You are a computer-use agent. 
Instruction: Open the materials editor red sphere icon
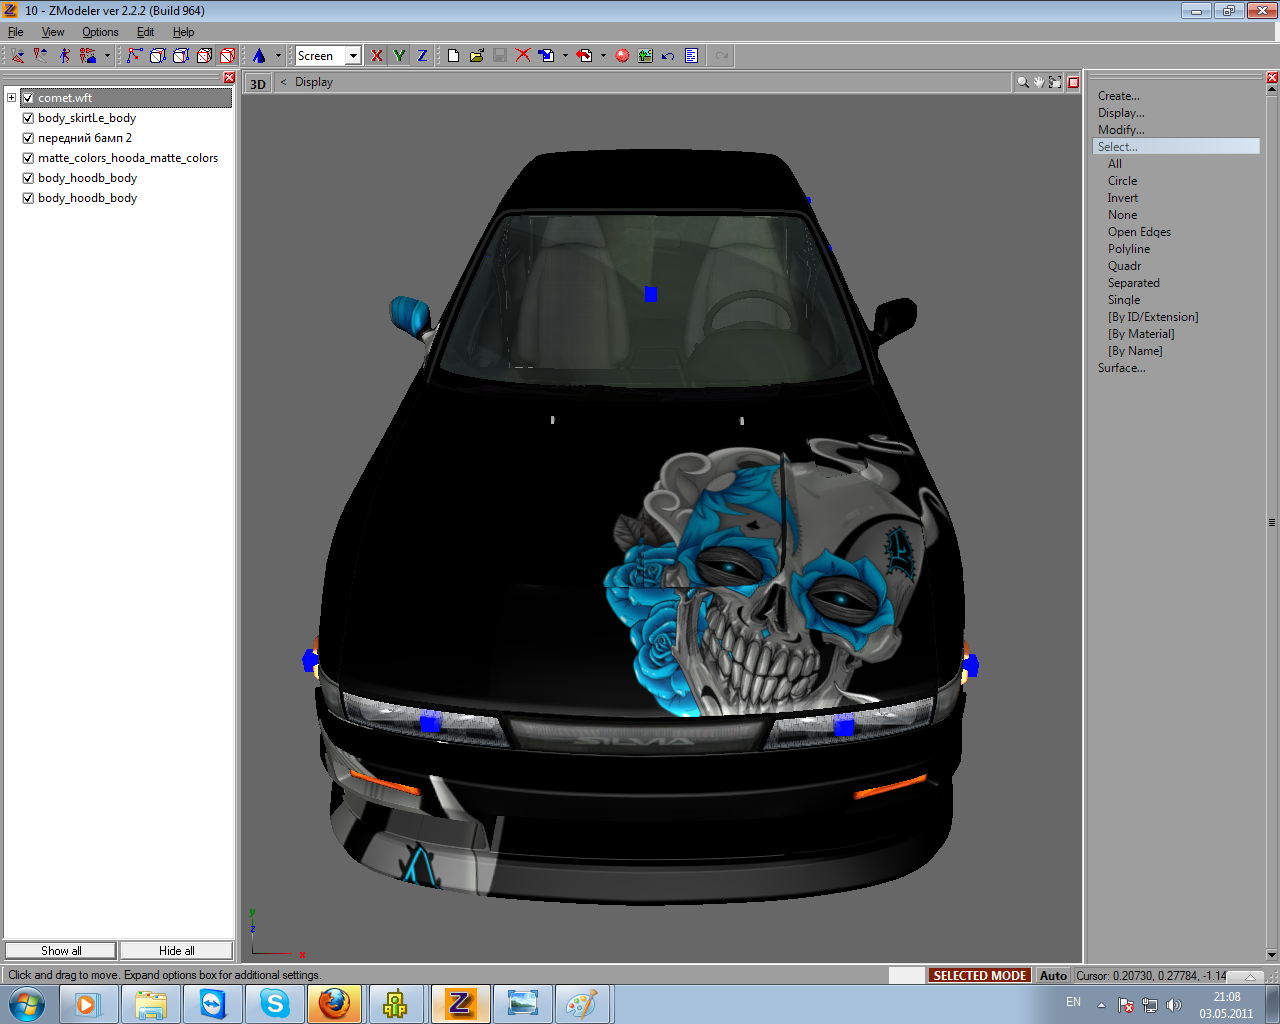tap(622, 56)
